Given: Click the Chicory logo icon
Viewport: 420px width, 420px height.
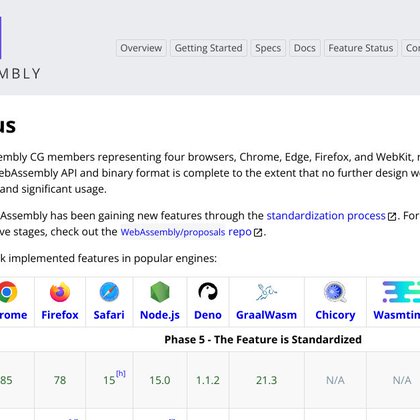Looking at the screenshot, I should coord(335,292).
